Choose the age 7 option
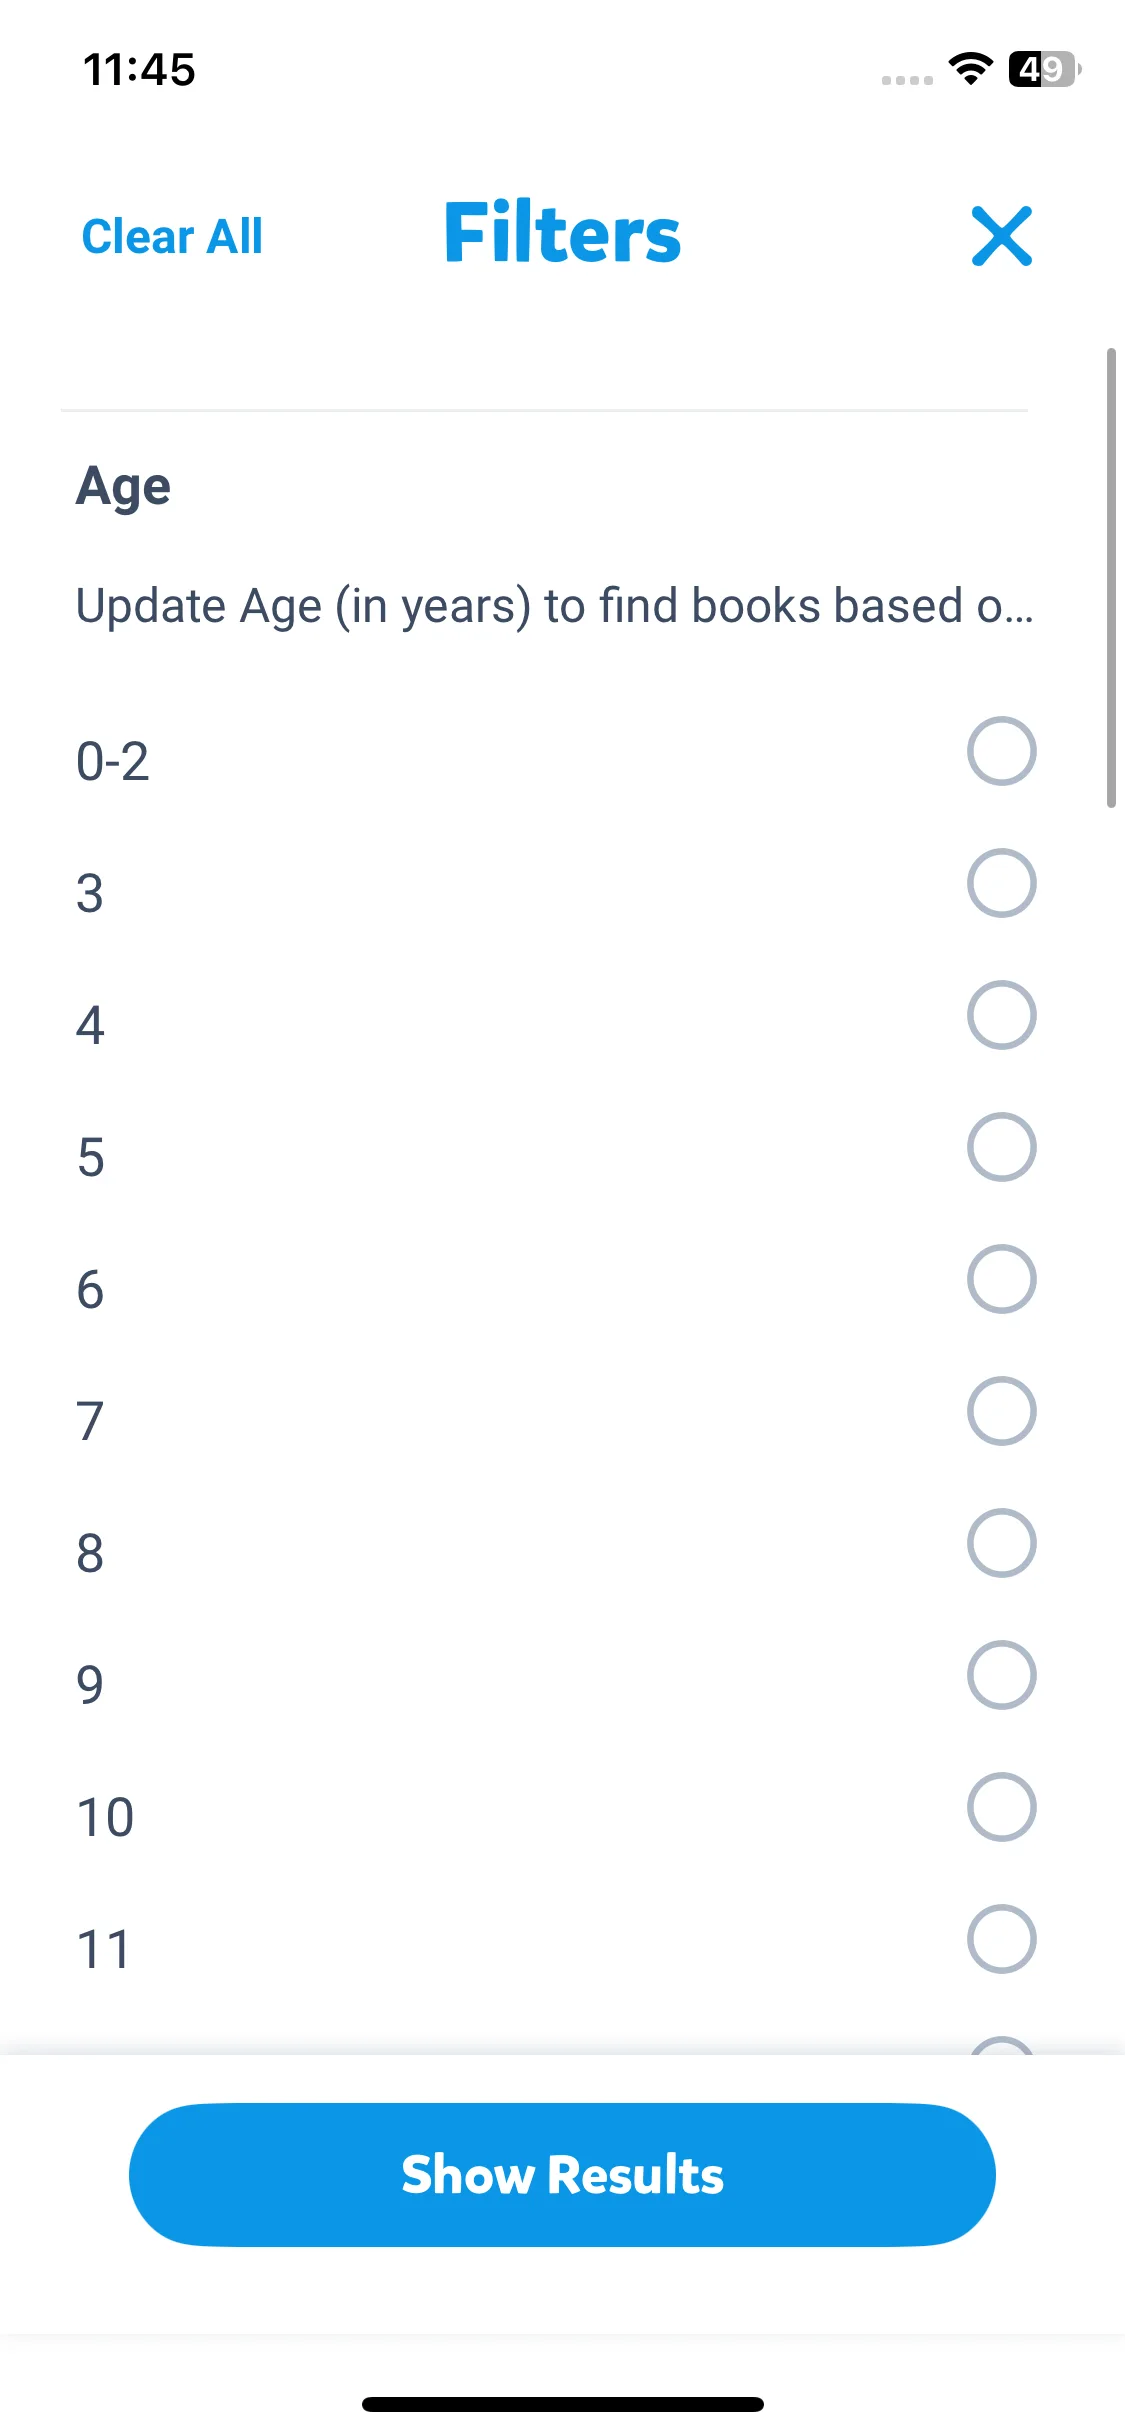 1001,1411
